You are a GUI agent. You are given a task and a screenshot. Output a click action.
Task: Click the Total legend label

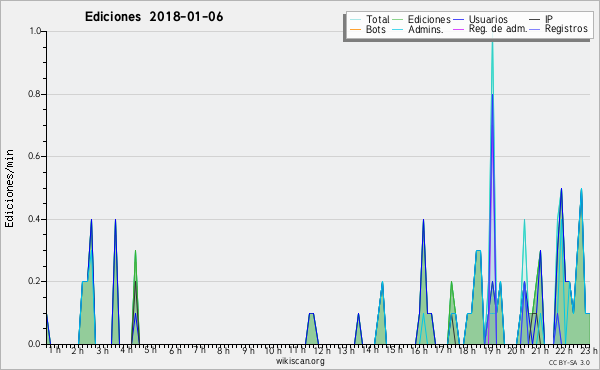[x=377, y=19]
